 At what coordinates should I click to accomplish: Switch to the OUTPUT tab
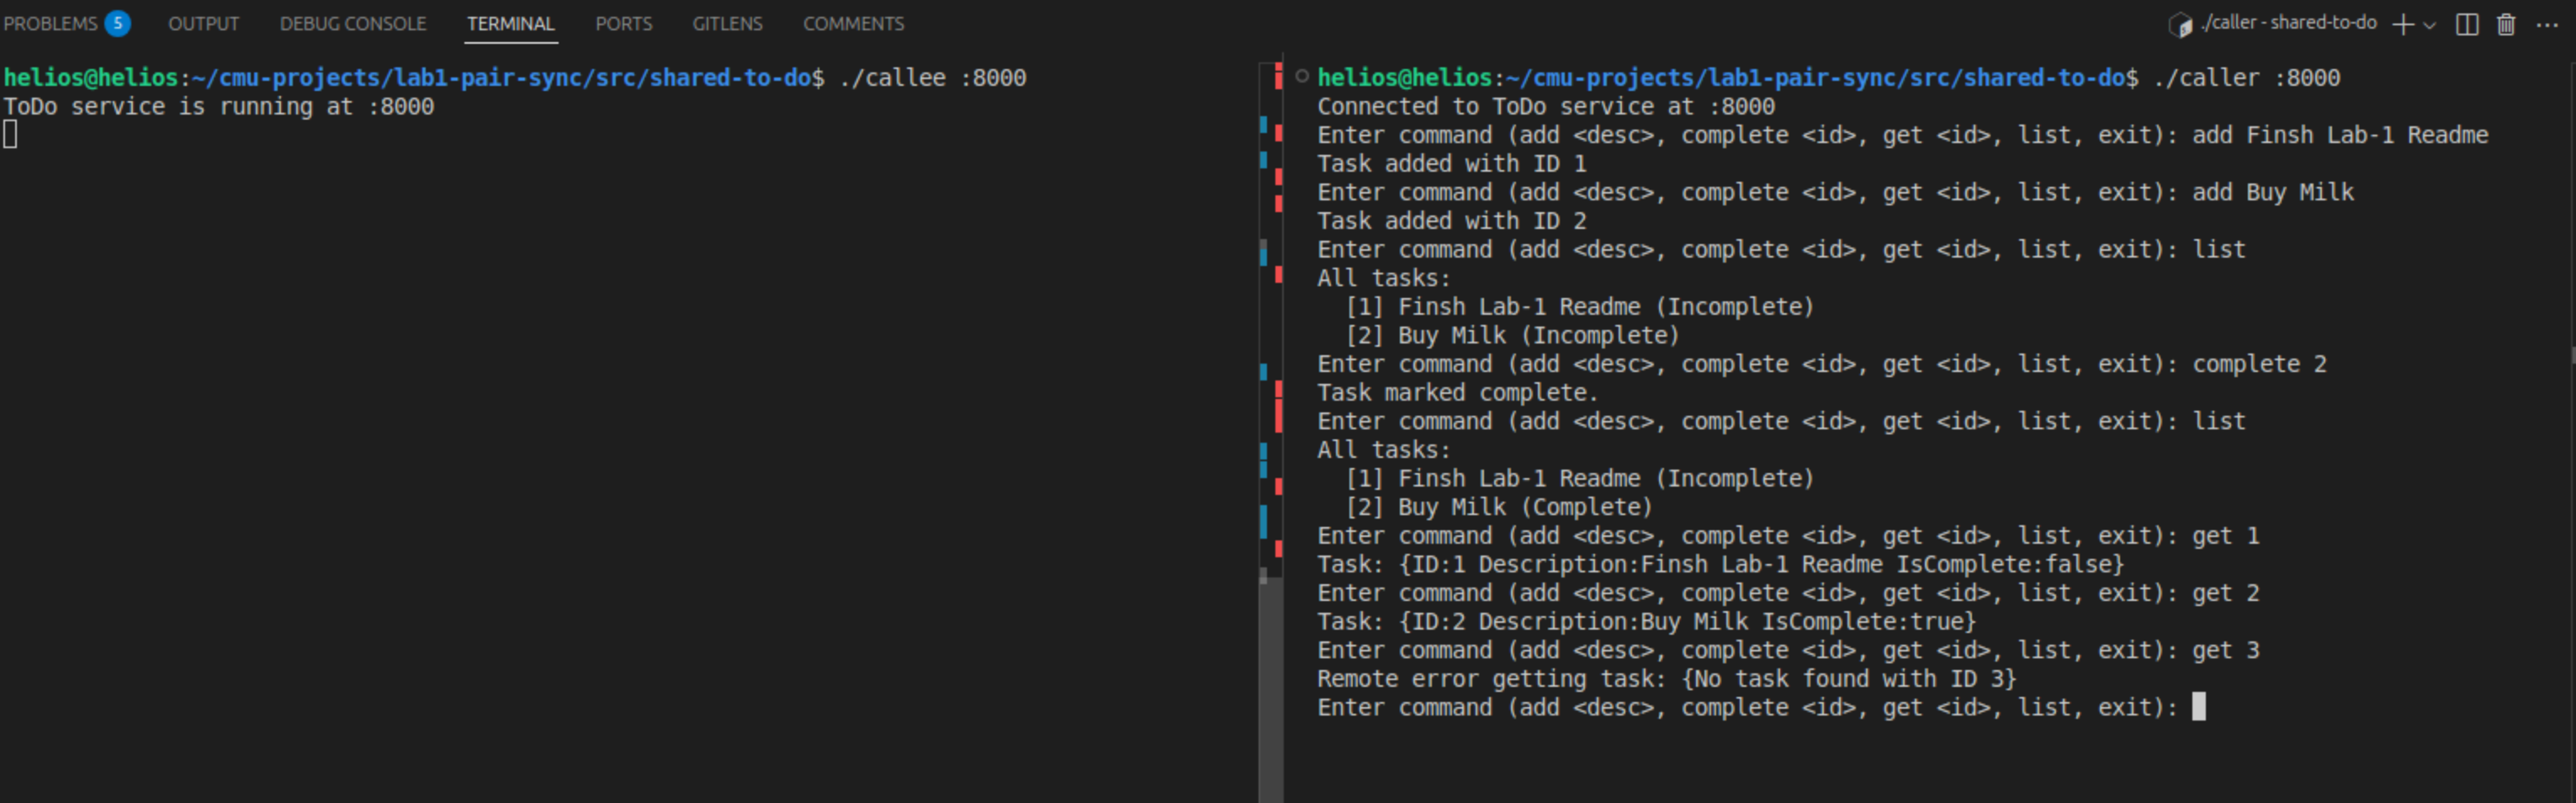click(203, 23)
